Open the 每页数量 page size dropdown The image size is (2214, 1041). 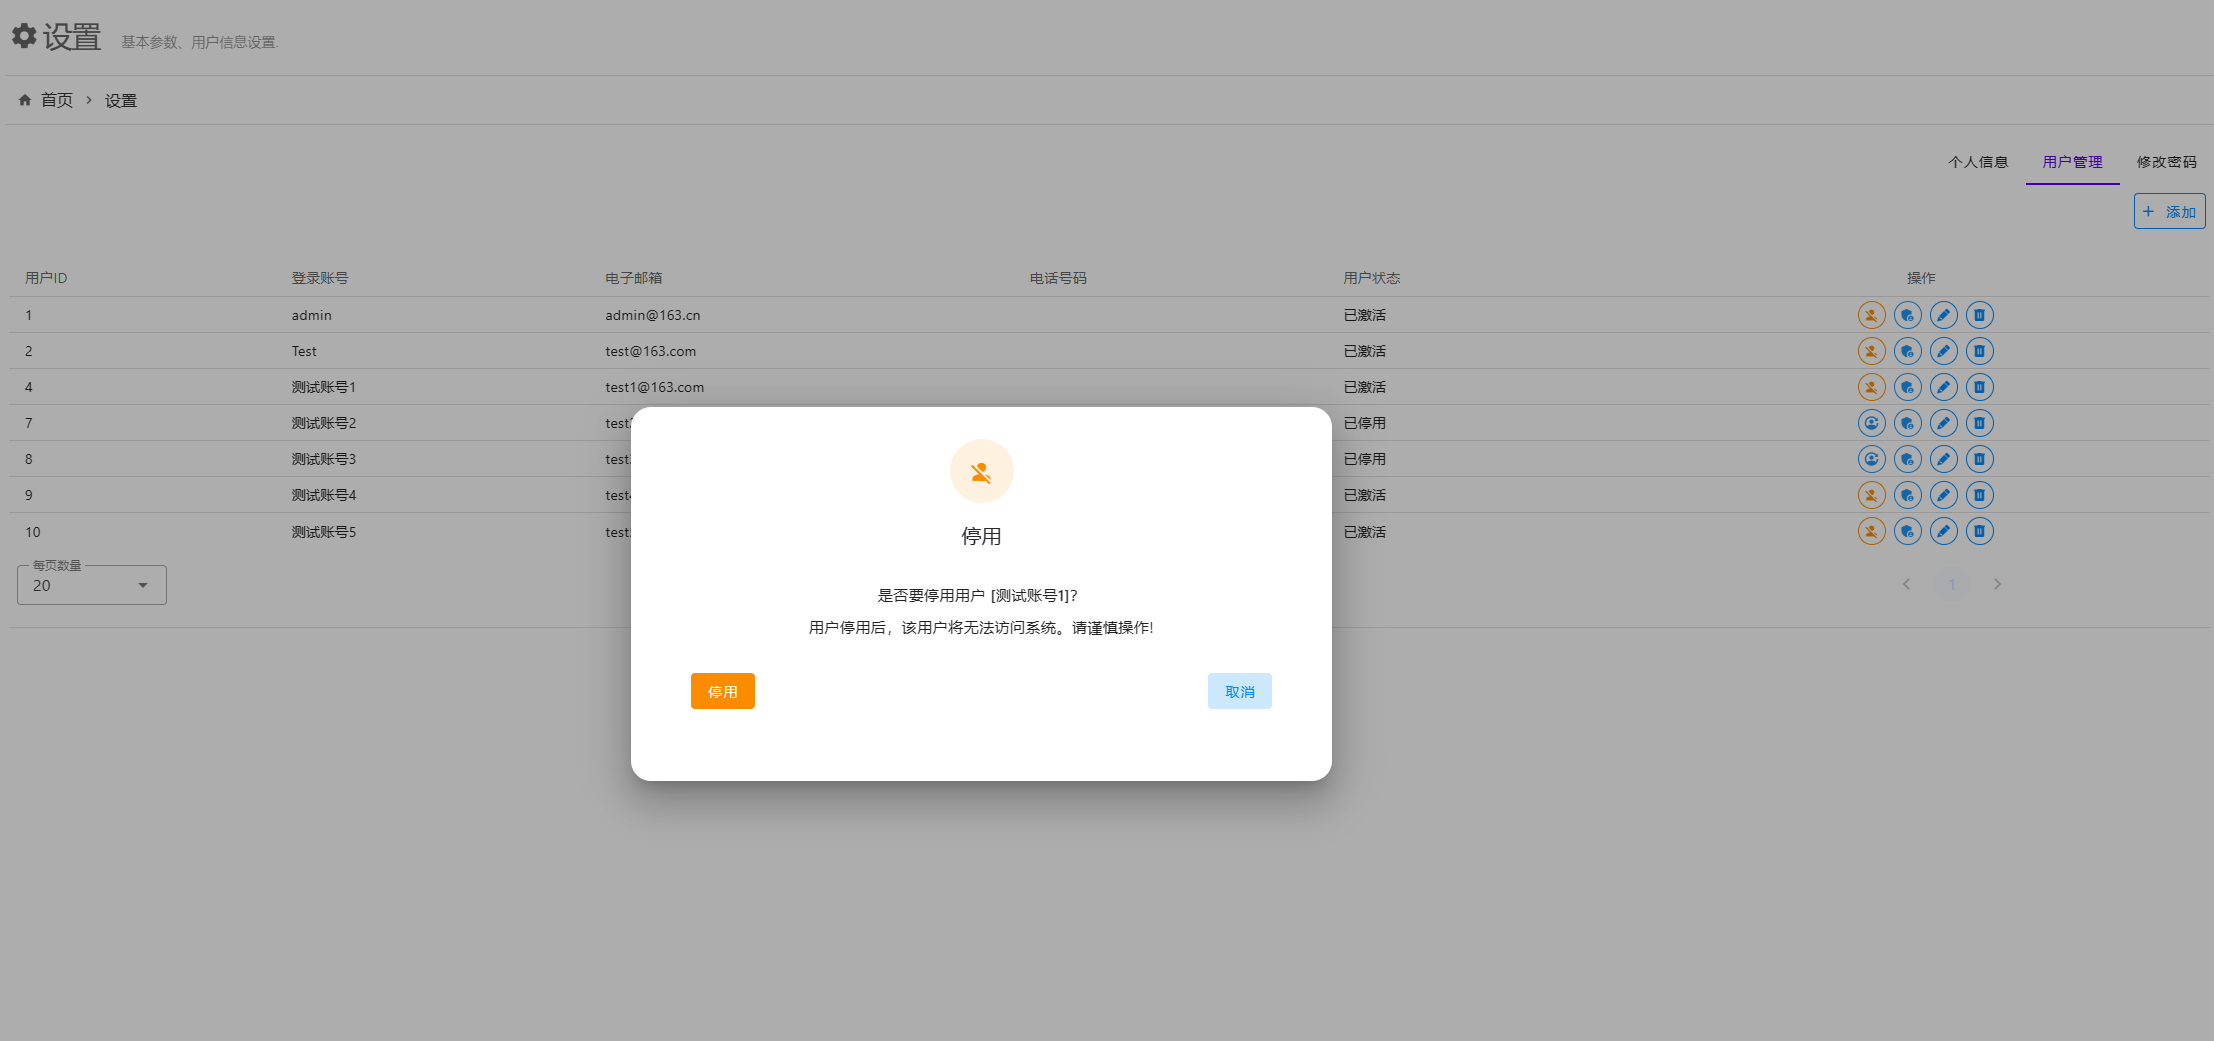pyautogui.click(x=92, y=585)
